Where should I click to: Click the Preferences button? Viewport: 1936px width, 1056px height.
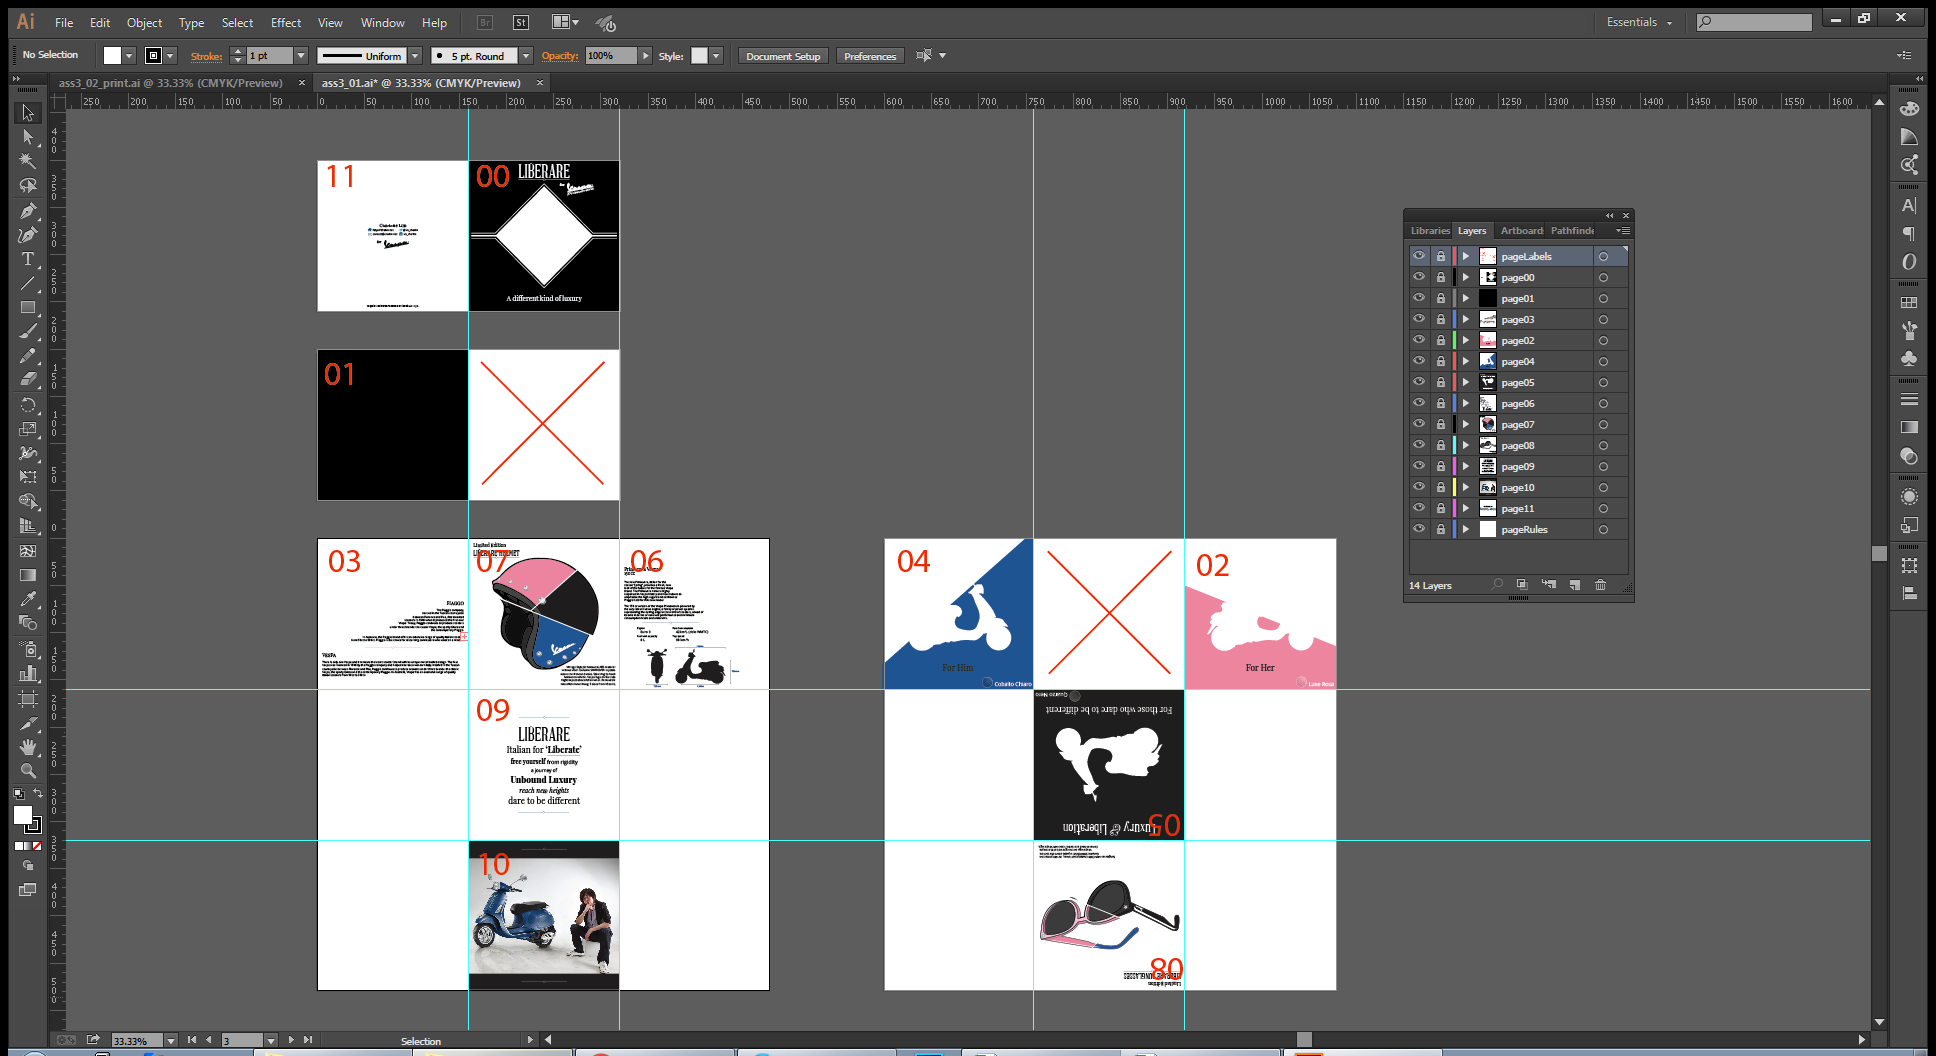click(870, 56)
